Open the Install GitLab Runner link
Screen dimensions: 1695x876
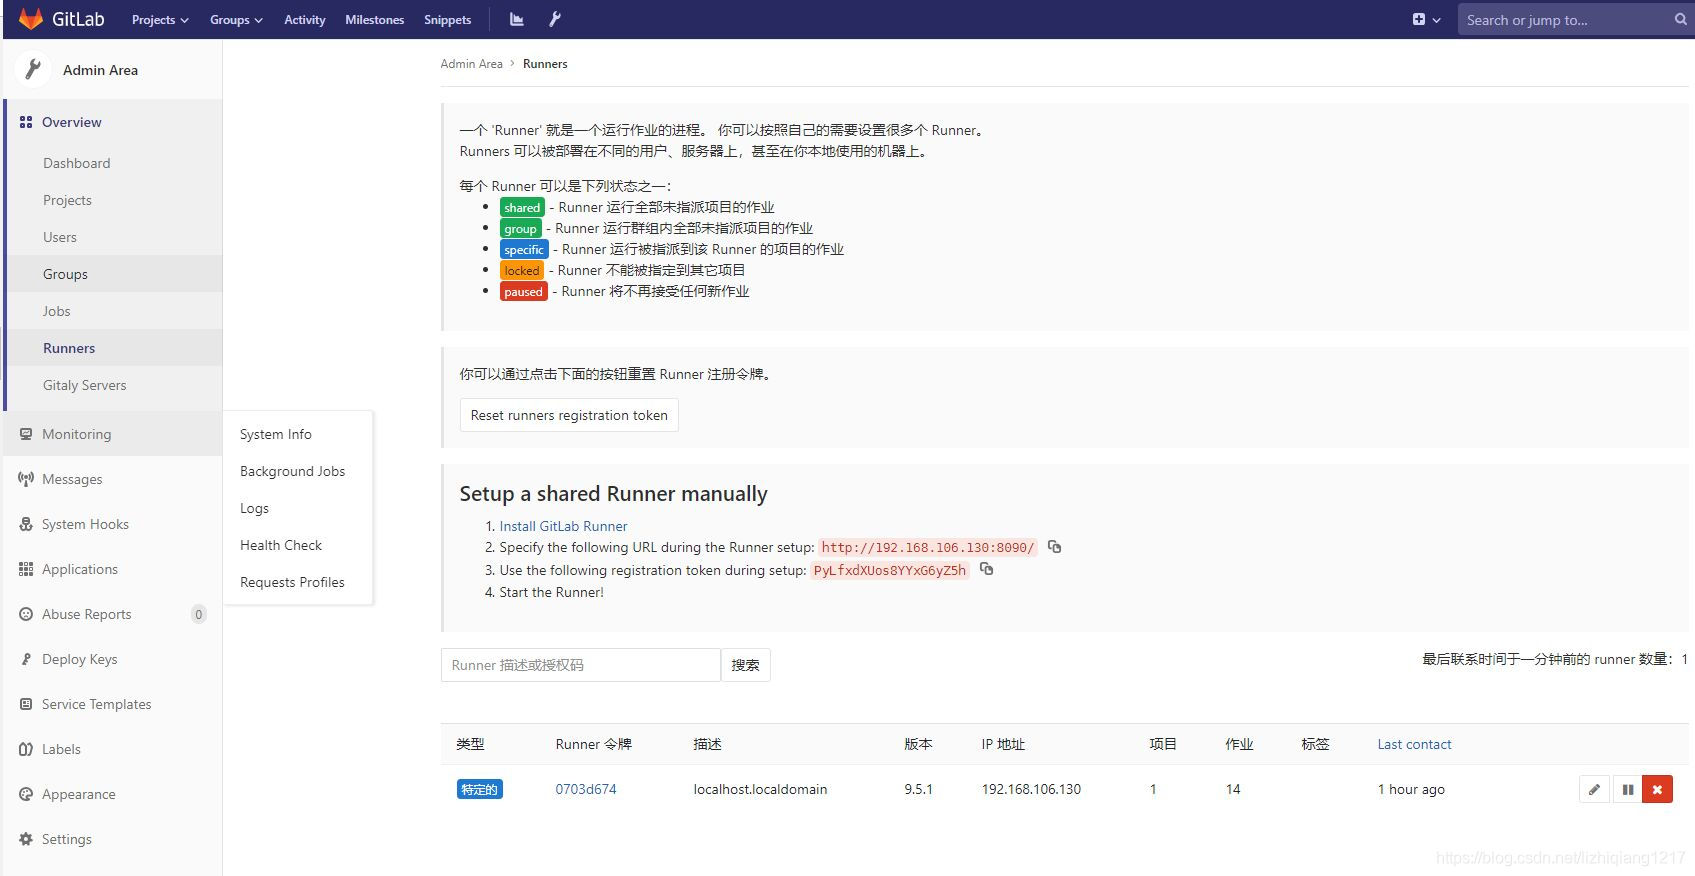[x=563, y=526]
